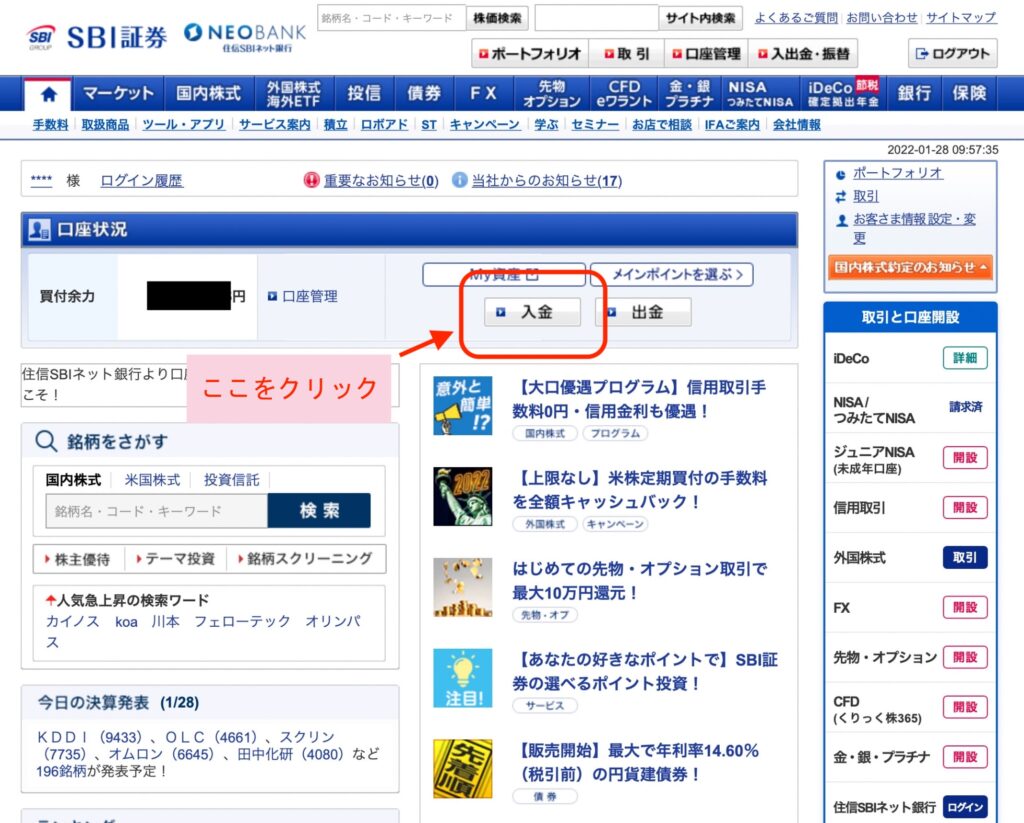The image size is (1024, 823).
Task: Click the 出金 withdrawal button
Action: [x=643, y=312]
